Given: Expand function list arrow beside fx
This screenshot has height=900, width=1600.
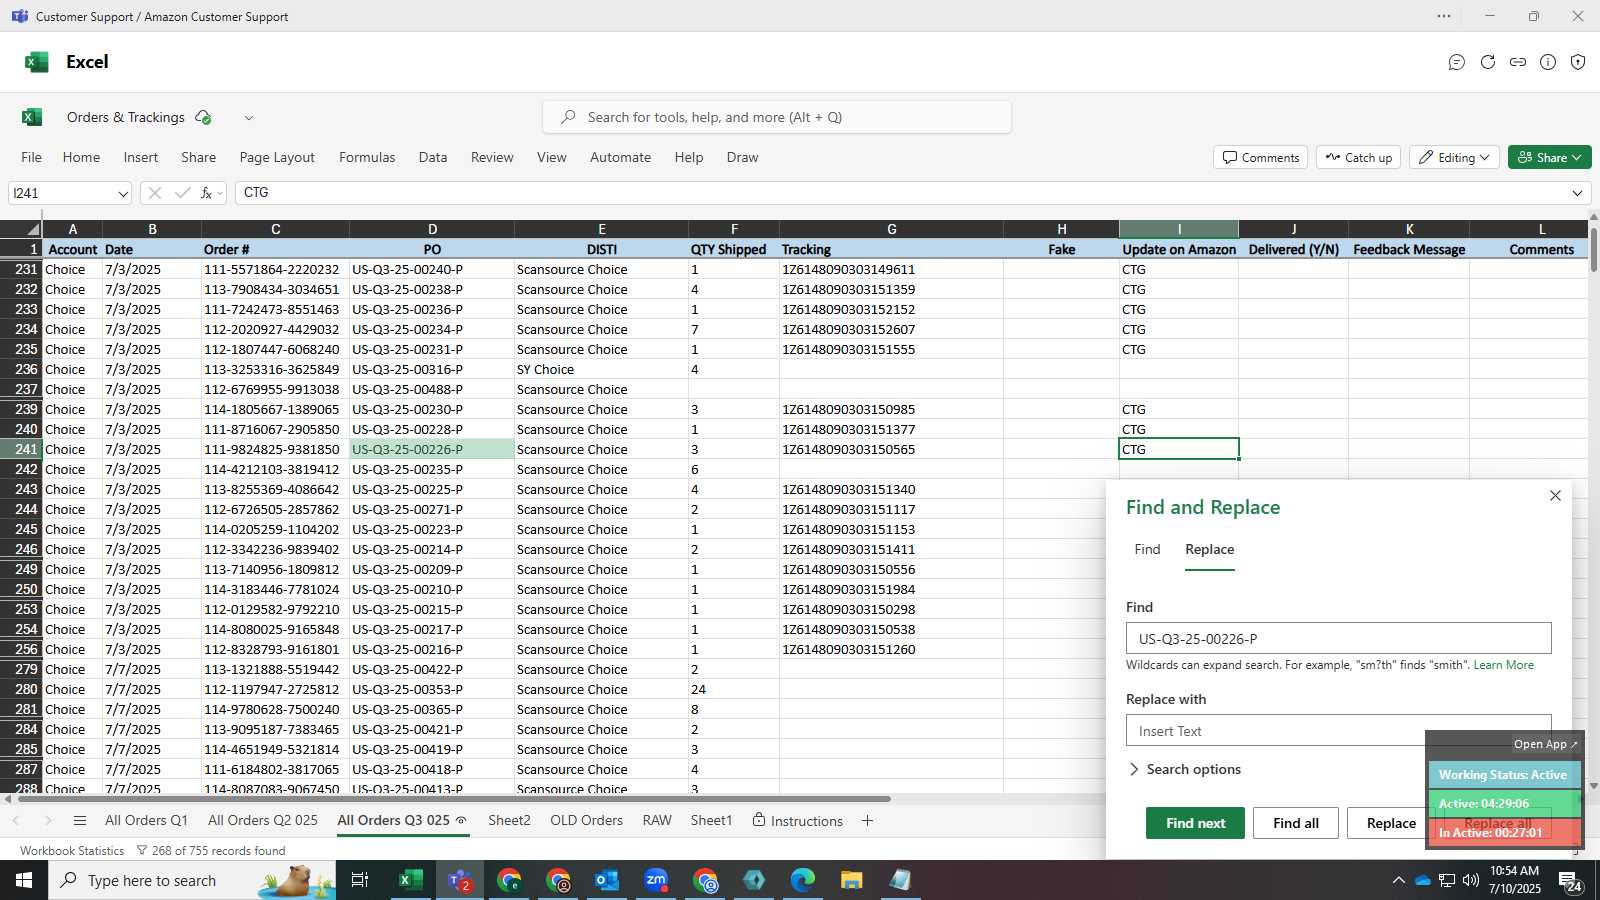Looking at the screenshot, I should [220, 193].
